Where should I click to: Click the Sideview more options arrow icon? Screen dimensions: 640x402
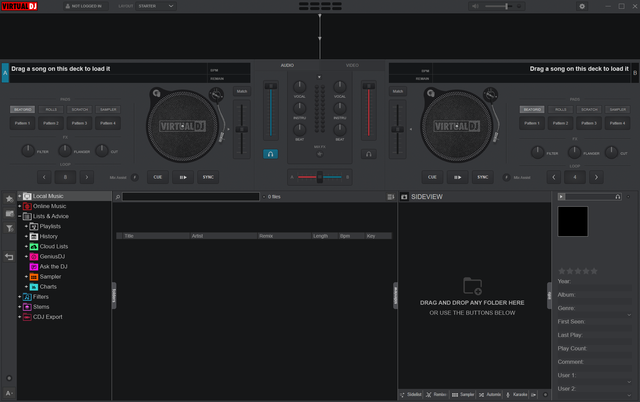pos(533,395)
